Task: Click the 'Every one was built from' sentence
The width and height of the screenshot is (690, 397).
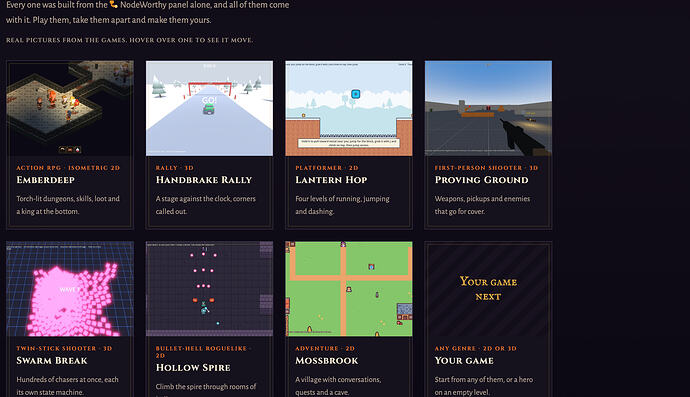Action: [148, 12]
